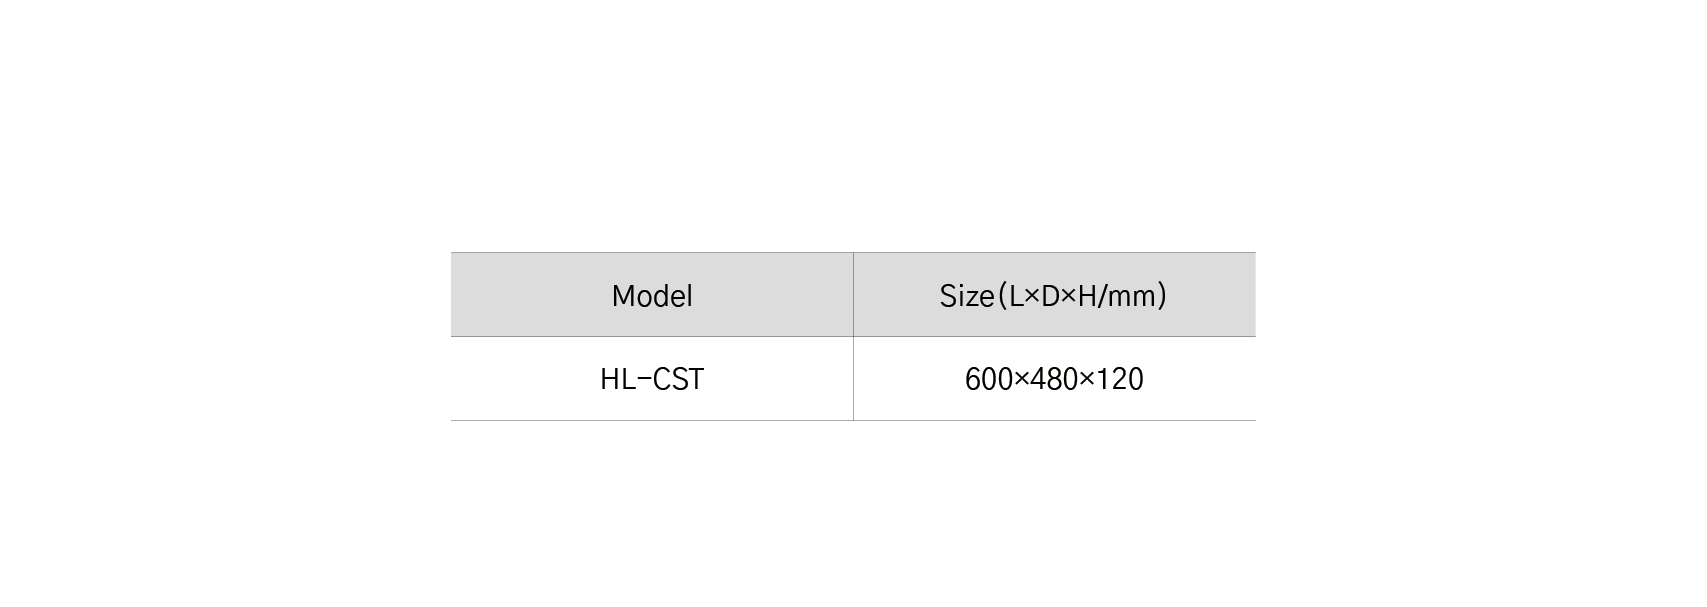Viewport: 1707px width, 607px height.
Task: Click the letter L in the size header
Action: coord(1016,296)
